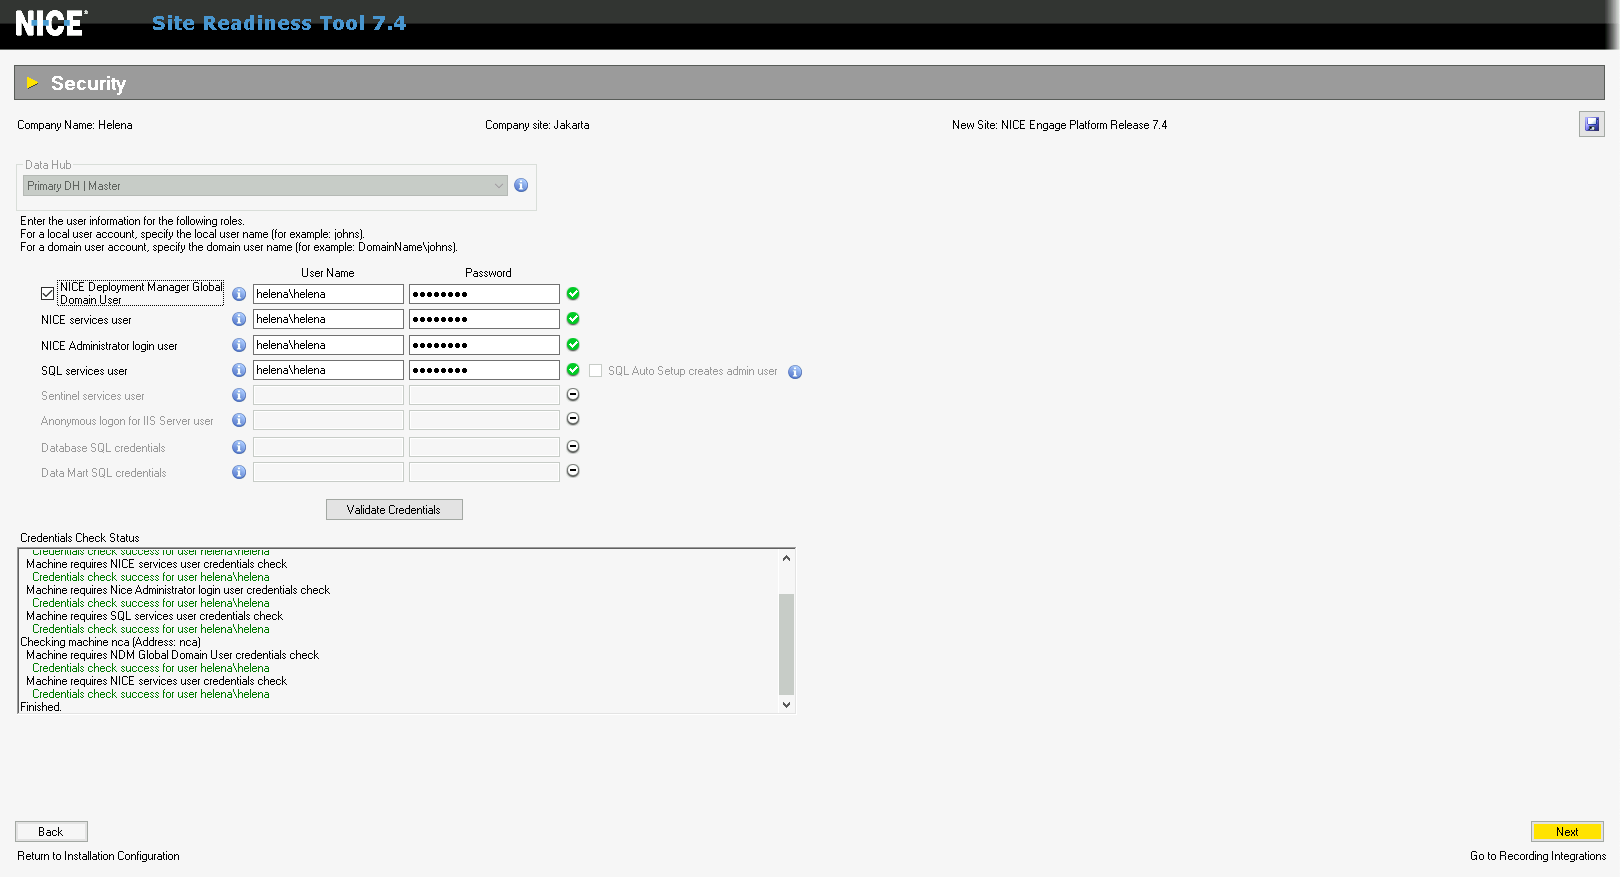
Task: Toggle NICE Deployment Manager Global Domain User checkbox
Action: click(x=47, y=293)
